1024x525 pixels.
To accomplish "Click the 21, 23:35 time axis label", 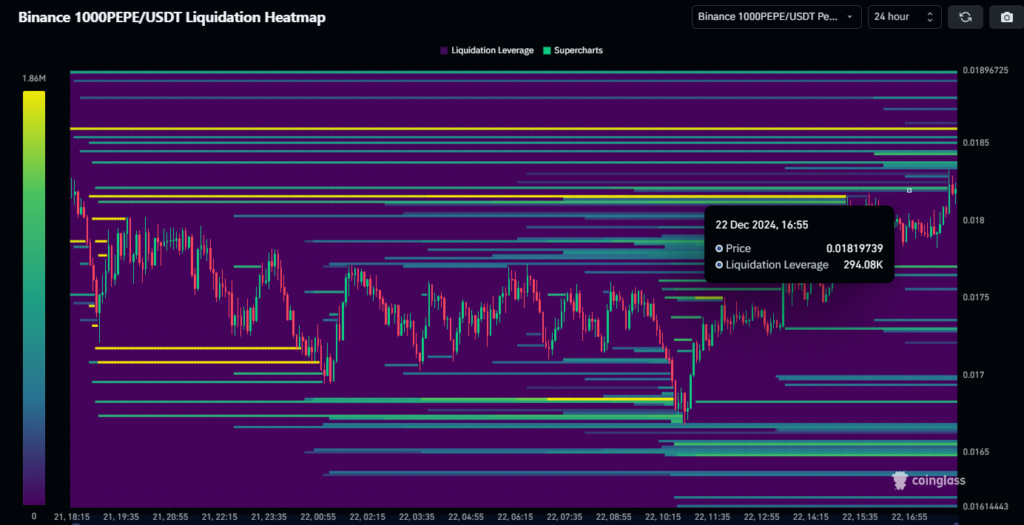I will click(269, 517).
